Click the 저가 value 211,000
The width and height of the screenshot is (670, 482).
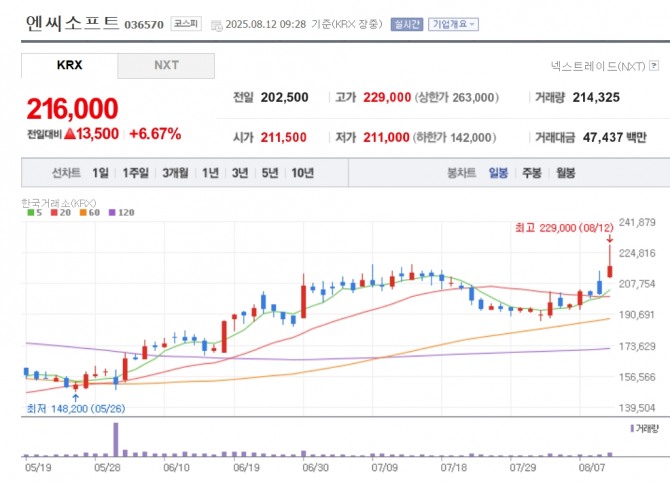[386, 138]
